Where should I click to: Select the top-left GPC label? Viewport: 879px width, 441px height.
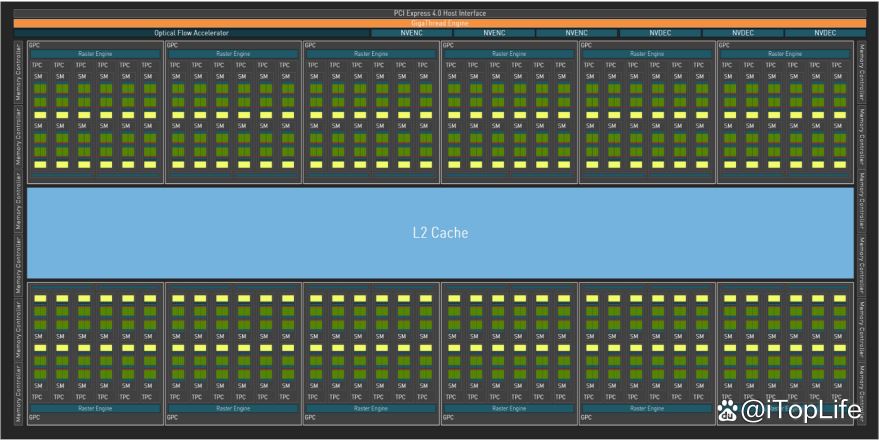pyautogui.click(x=35, y=45)
